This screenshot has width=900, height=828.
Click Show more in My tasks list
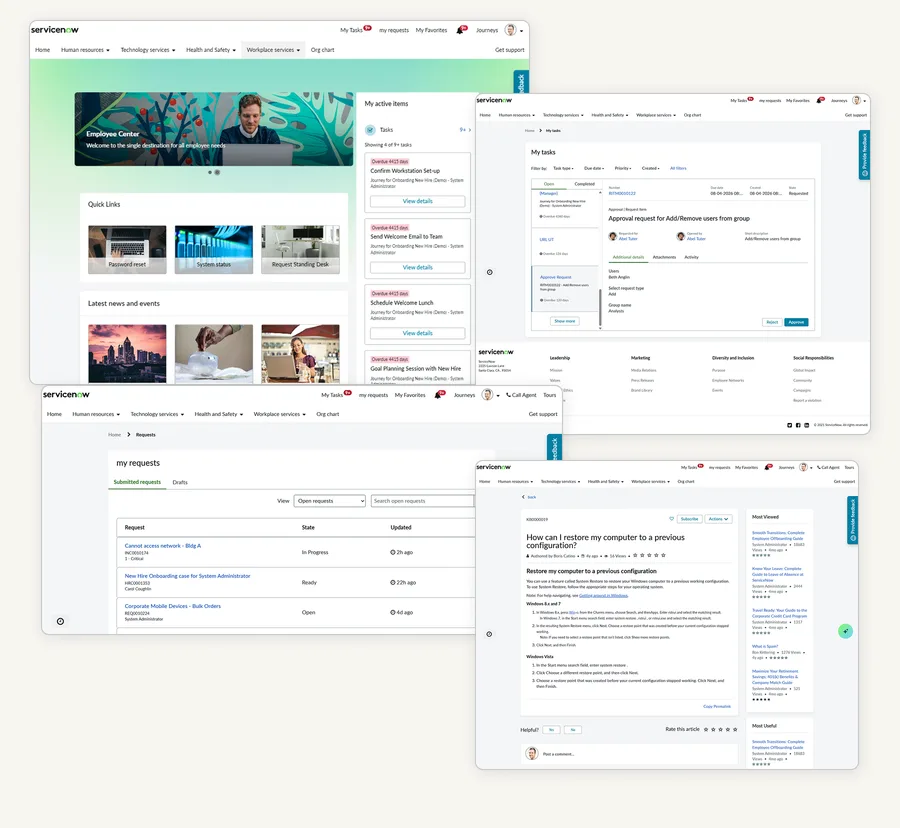coord(565,321)
